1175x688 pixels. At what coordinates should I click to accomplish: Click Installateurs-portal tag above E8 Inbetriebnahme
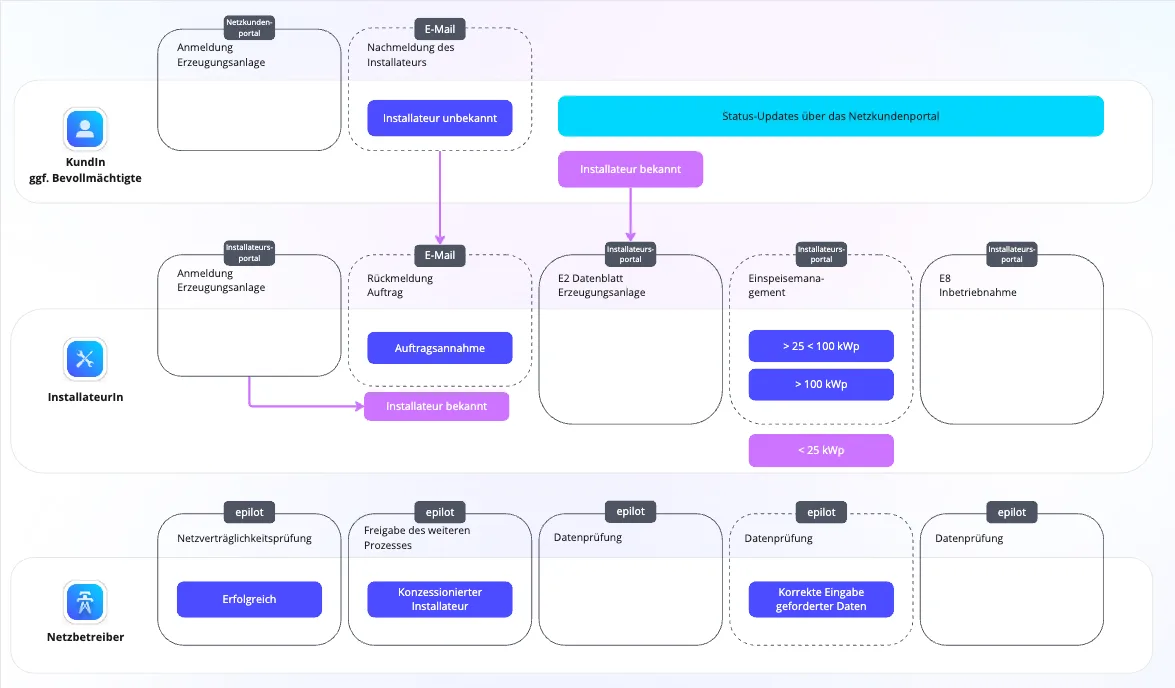pyautogui.click(x=1012, y=254)
